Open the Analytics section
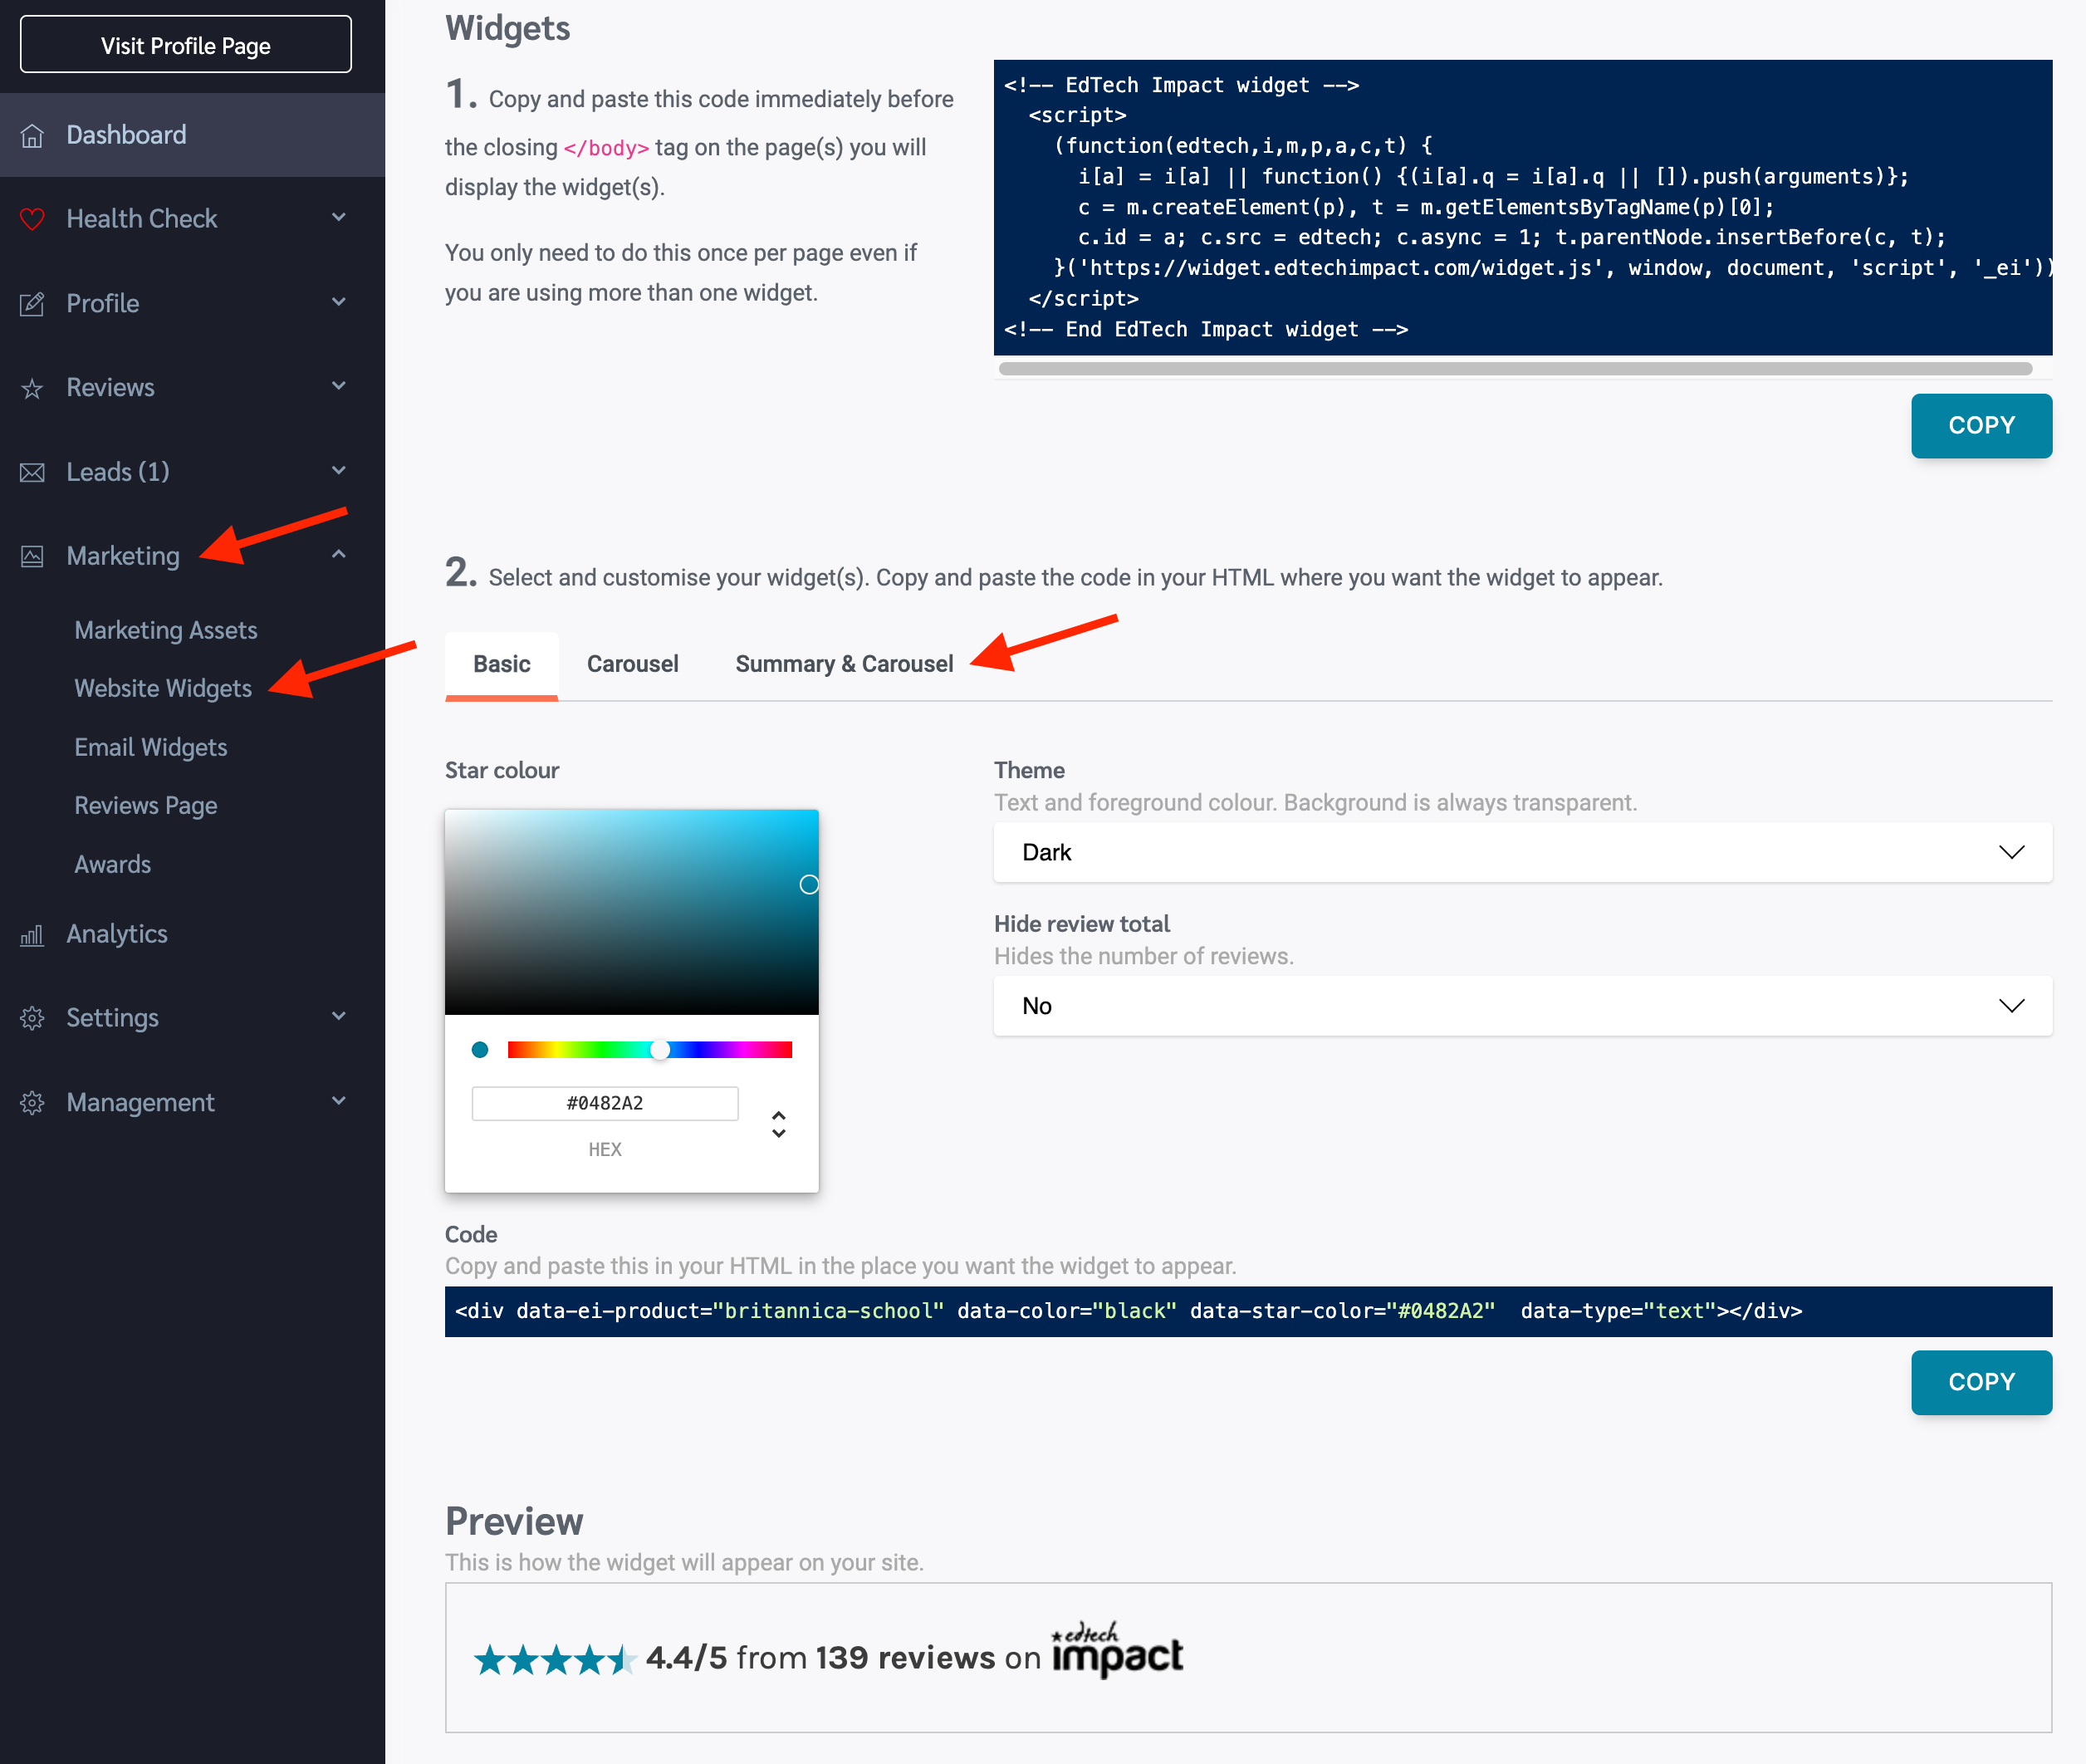 [117, 934]
